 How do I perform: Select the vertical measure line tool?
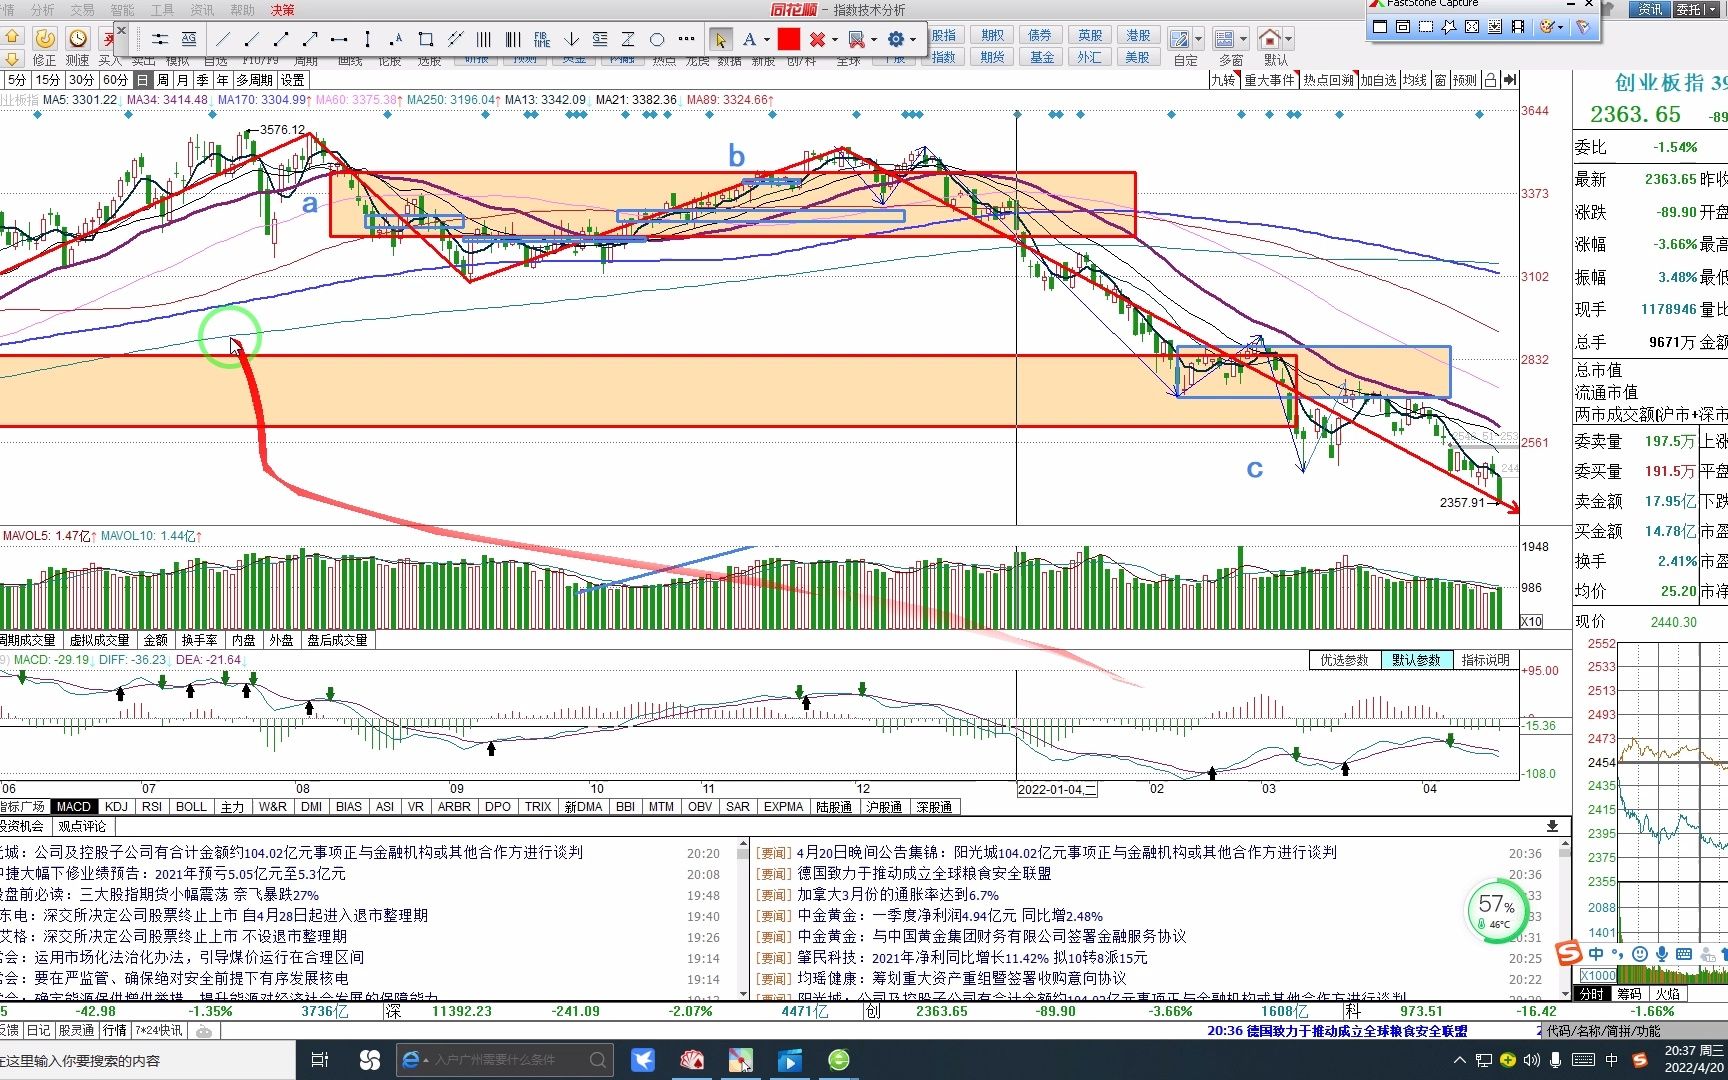click(368, 40)
